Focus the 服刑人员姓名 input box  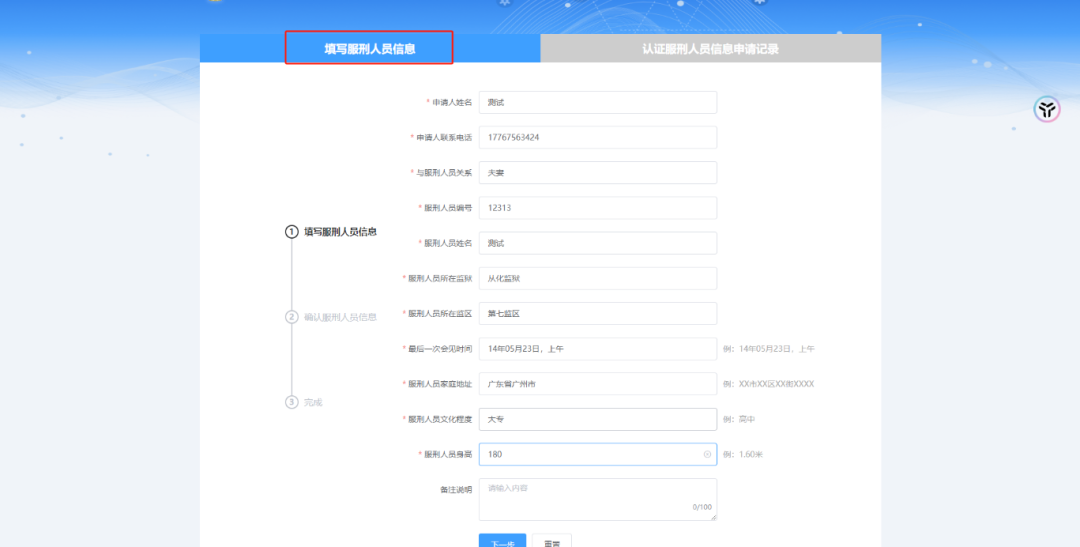pos(597,243)
